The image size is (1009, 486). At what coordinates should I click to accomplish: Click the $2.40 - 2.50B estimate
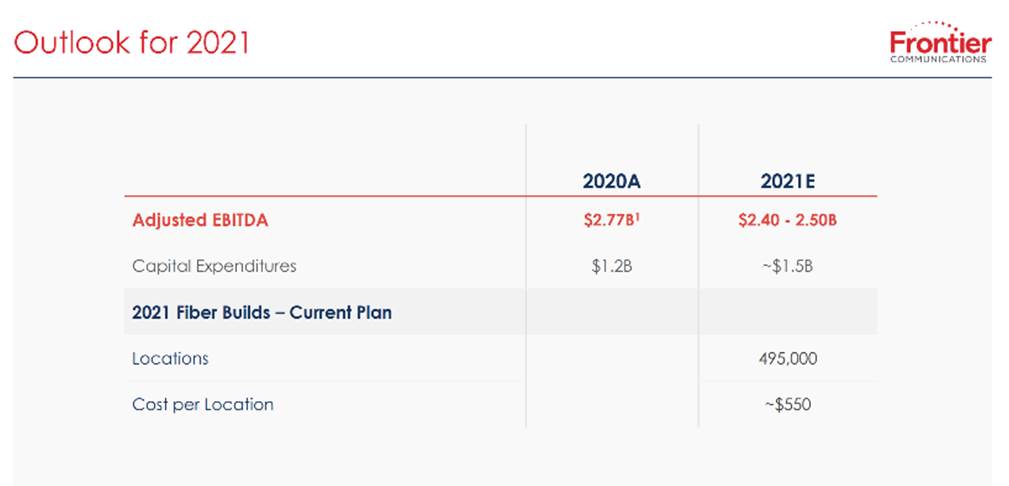coord(787,220)
